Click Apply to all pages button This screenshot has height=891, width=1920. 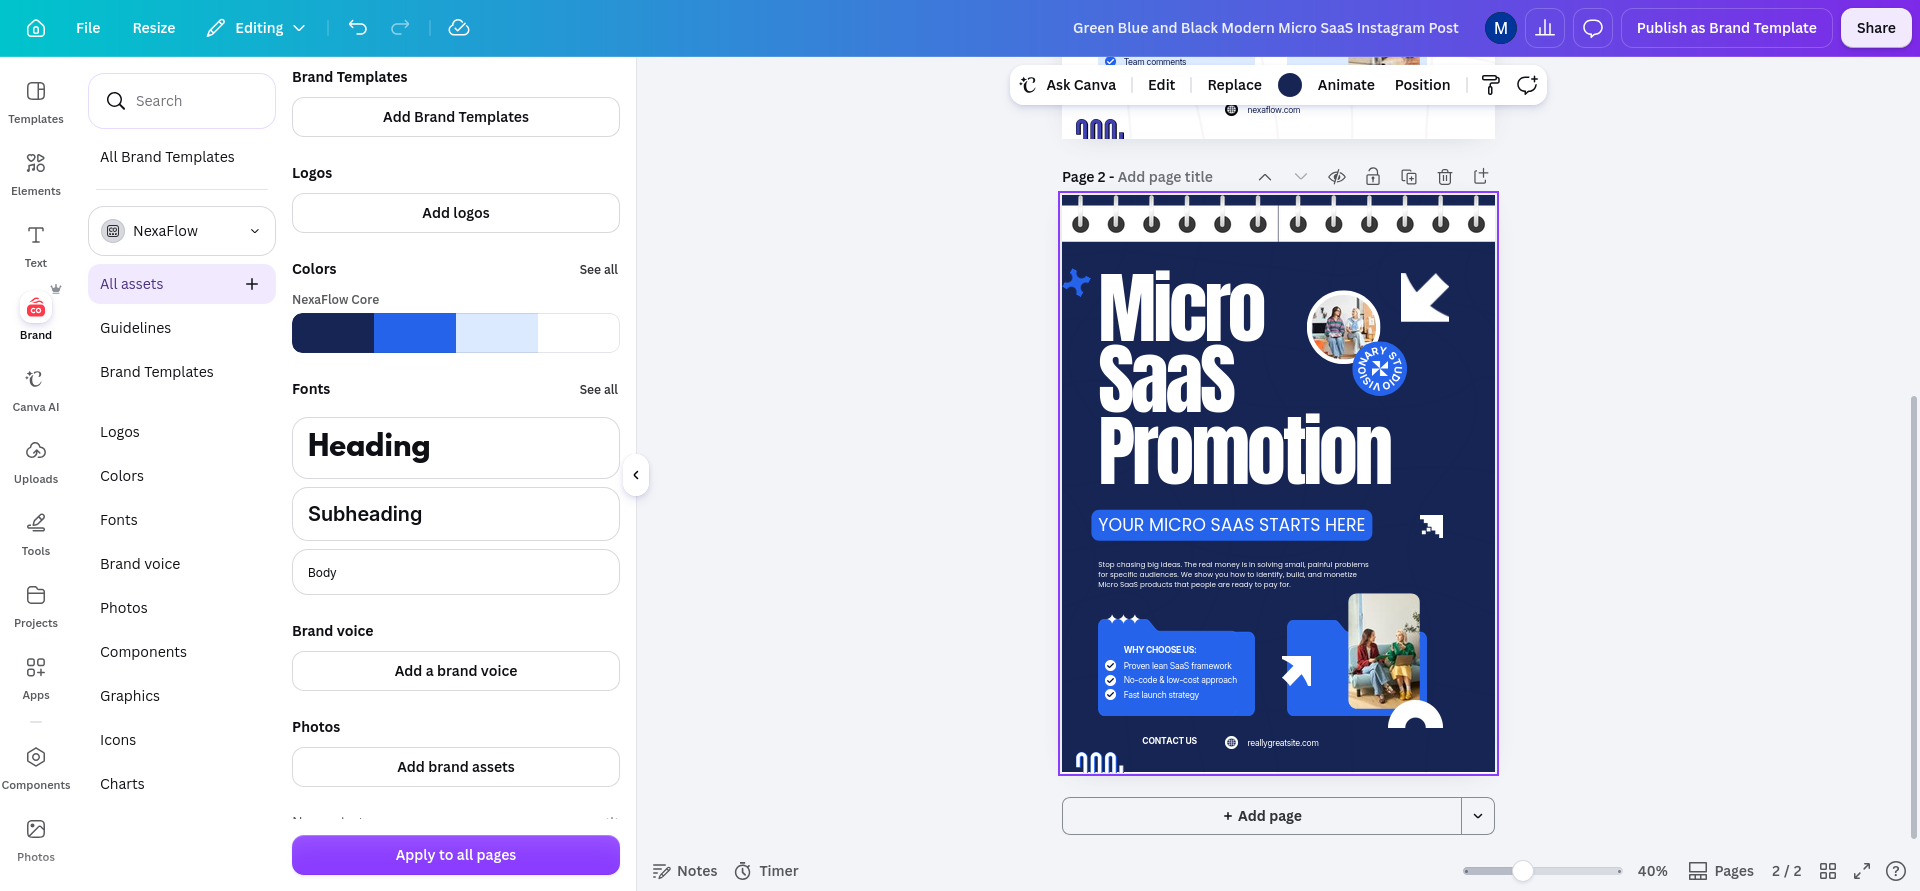(456, 855)
